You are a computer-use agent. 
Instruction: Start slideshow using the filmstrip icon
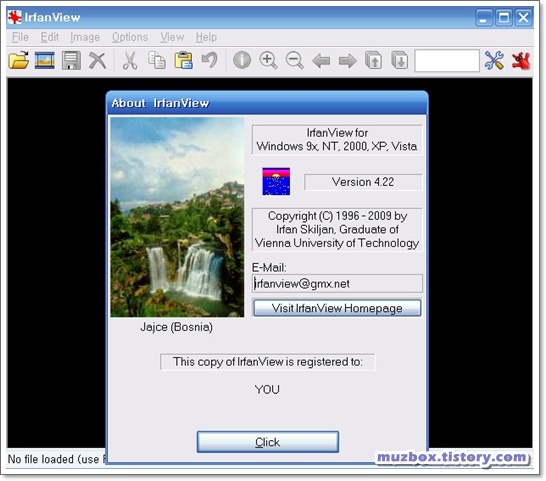click(x=45, y=60)
